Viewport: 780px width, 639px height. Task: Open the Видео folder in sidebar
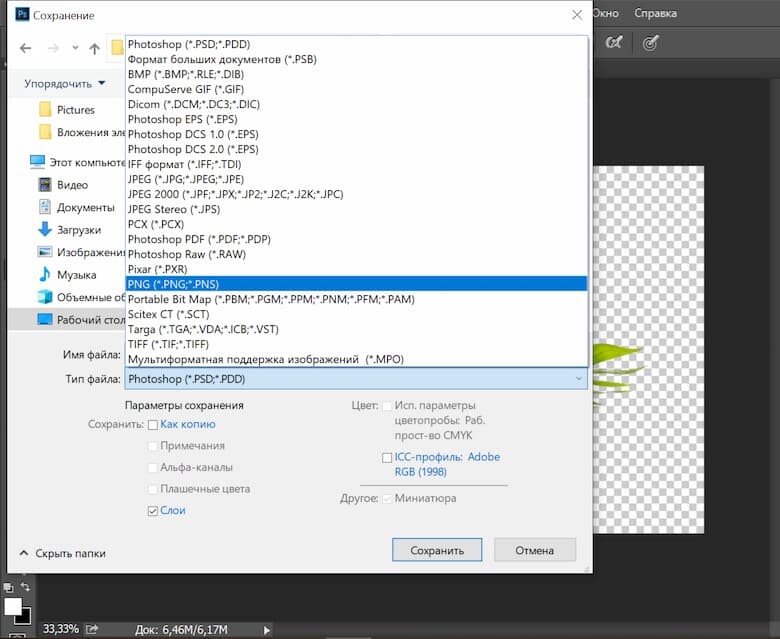(71, 185)
